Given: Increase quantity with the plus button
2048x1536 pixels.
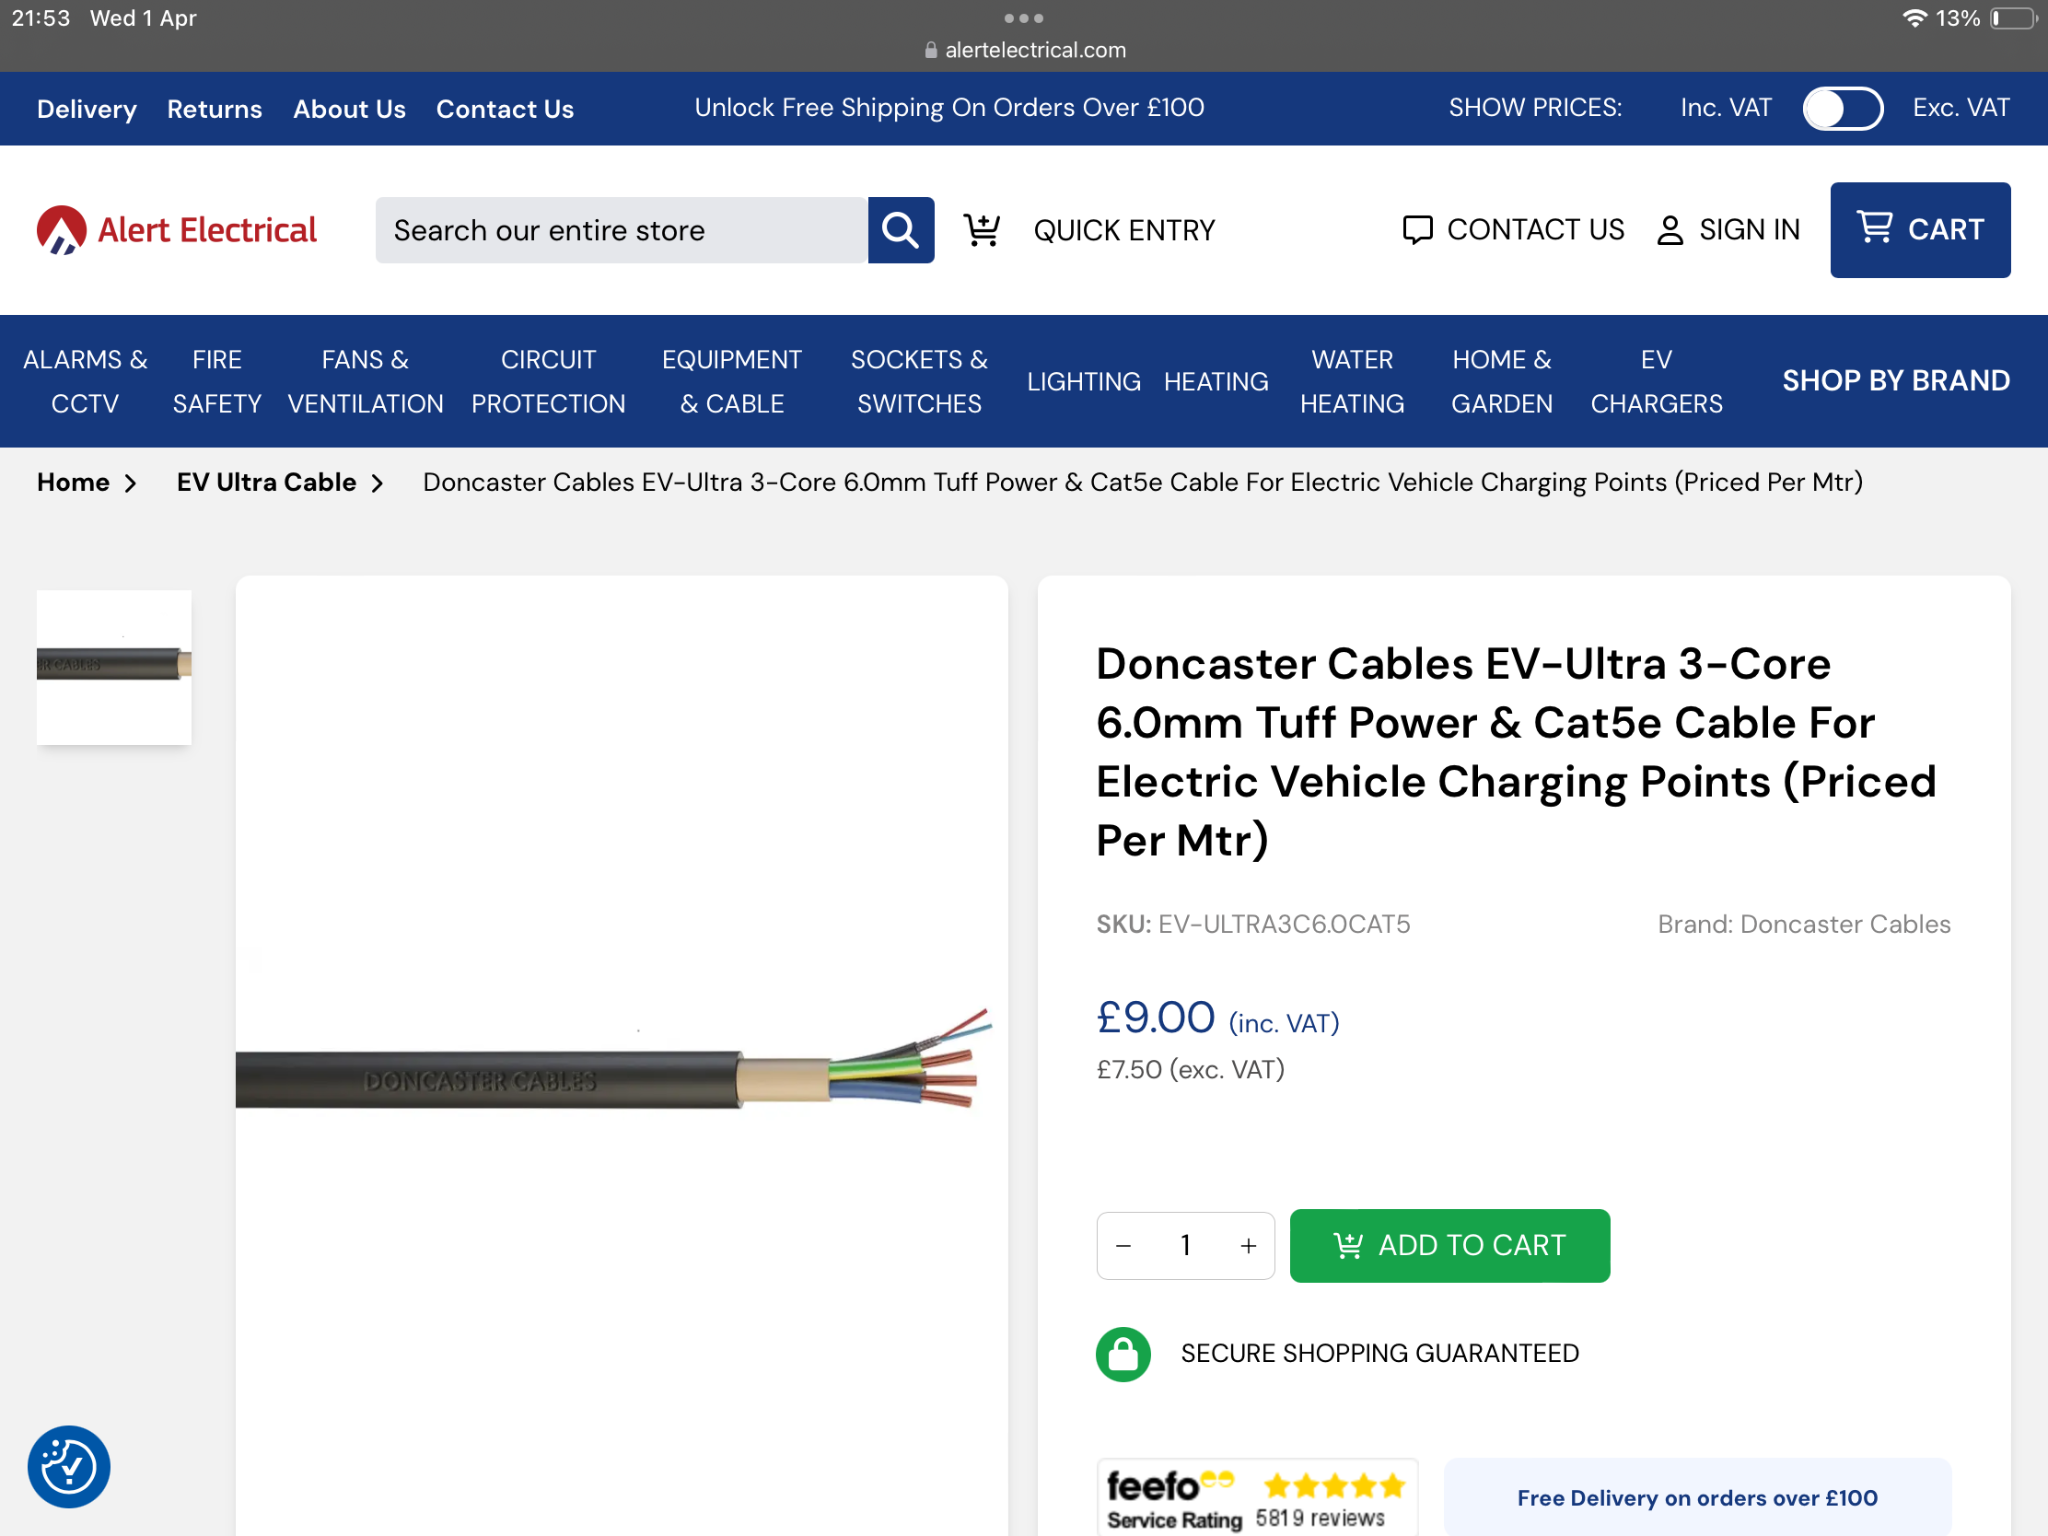Looking at the screenshot, I should click(1248, 1246).
